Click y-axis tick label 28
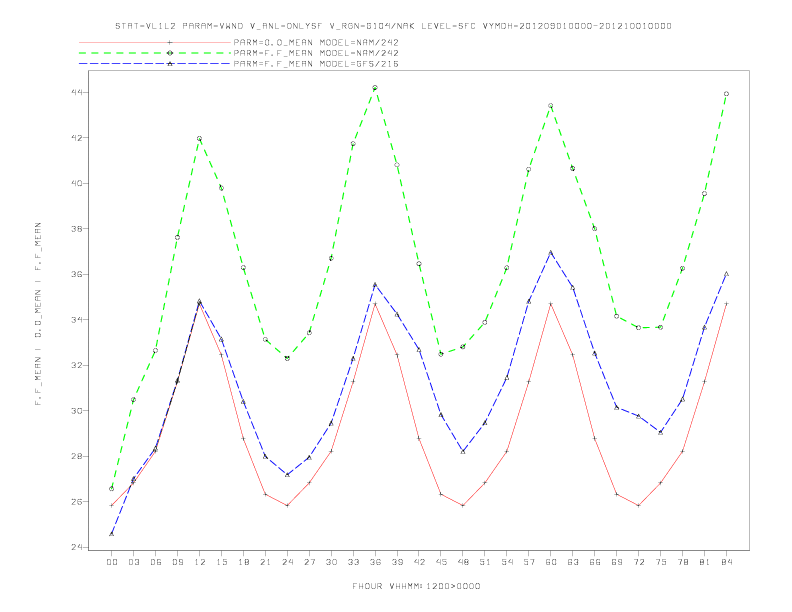 tap(78, 456)
